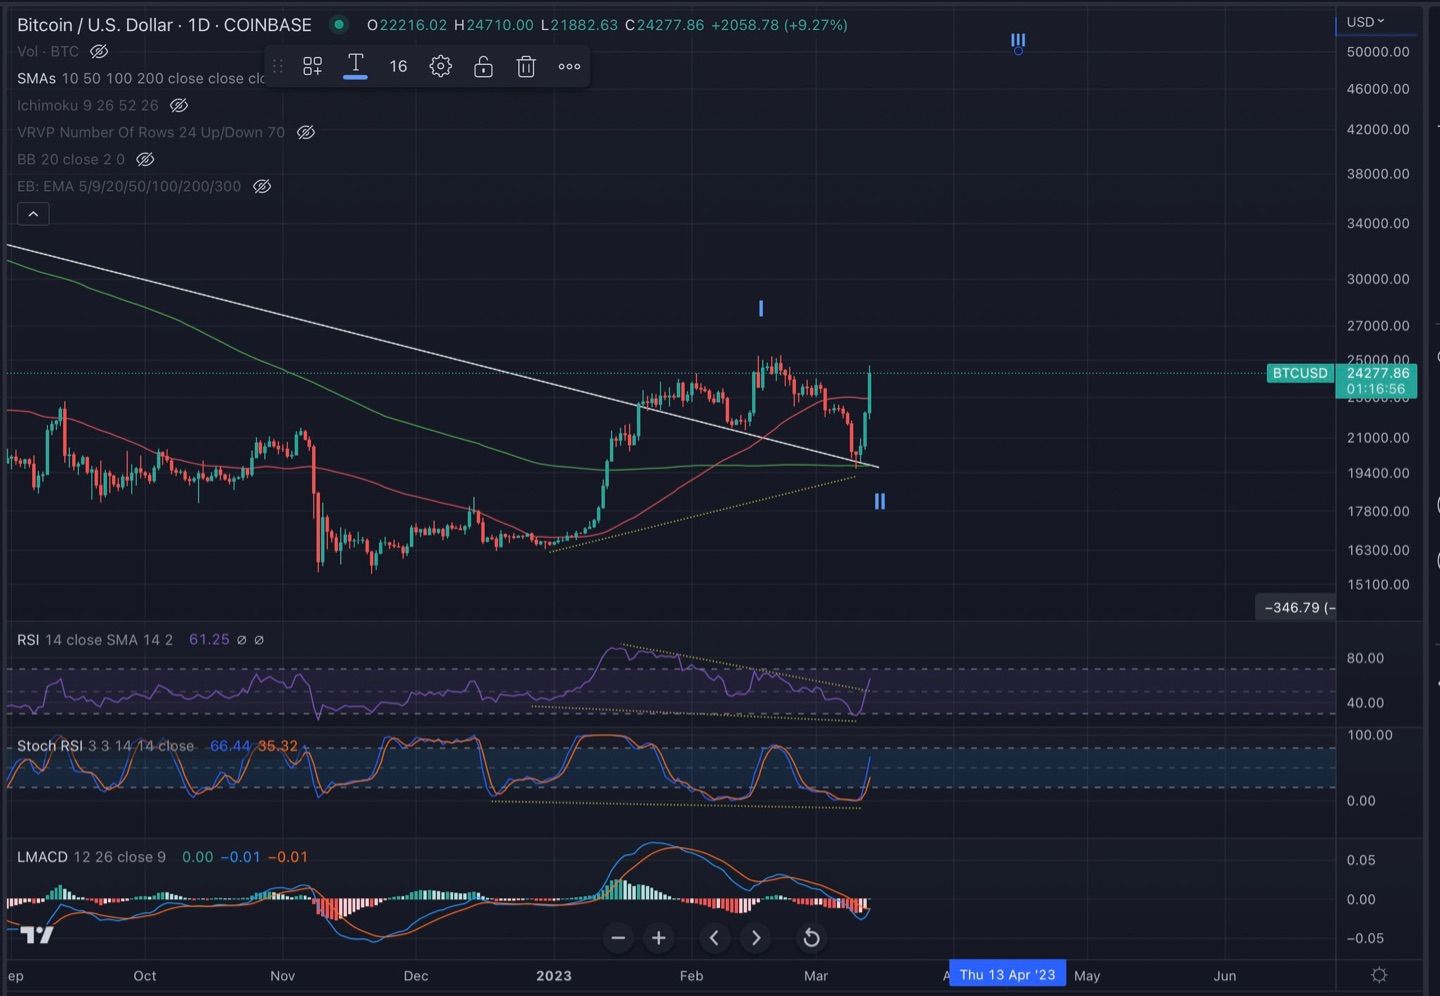Viewport: 1440px width, 996px height.
Task: Open the templates icon in floating toolbar
Action: (312, 66)
